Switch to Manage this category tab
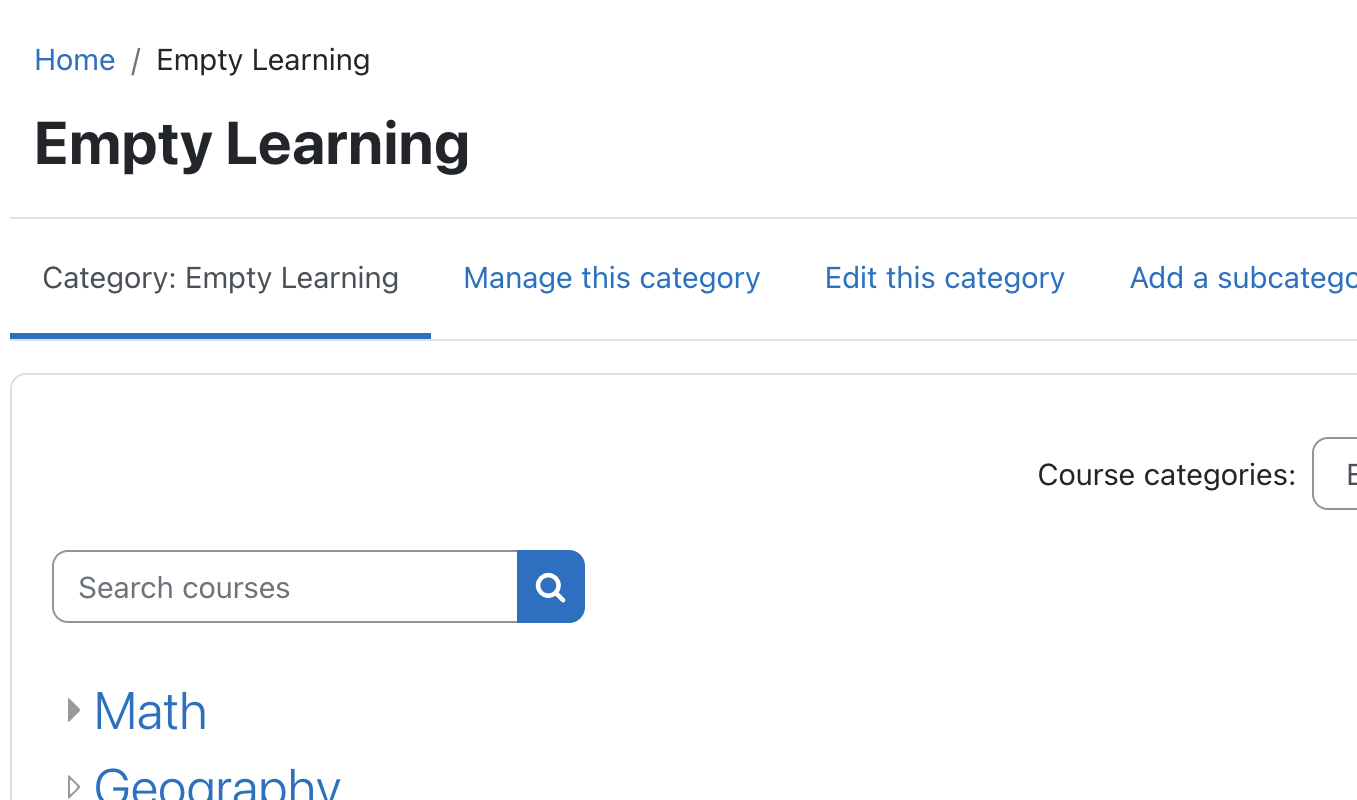This screenshot has height=800, width=1357. pyautogui.click(x=612, y=278)
